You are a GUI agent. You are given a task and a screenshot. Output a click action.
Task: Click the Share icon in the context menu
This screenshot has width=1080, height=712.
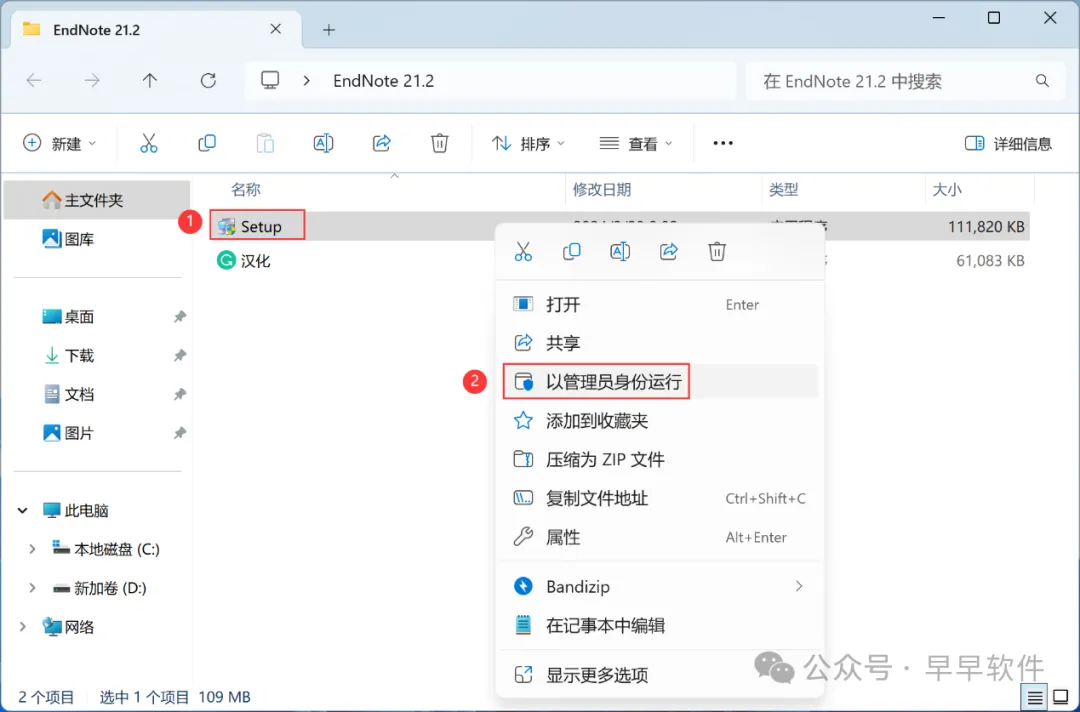point(669,251)
